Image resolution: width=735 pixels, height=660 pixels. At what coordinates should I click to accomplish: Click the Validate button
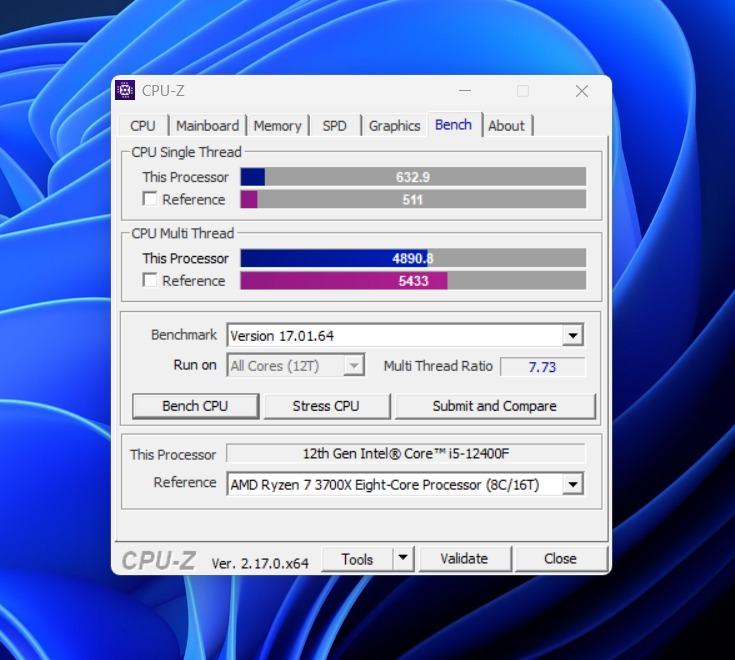tap(465, 559)
